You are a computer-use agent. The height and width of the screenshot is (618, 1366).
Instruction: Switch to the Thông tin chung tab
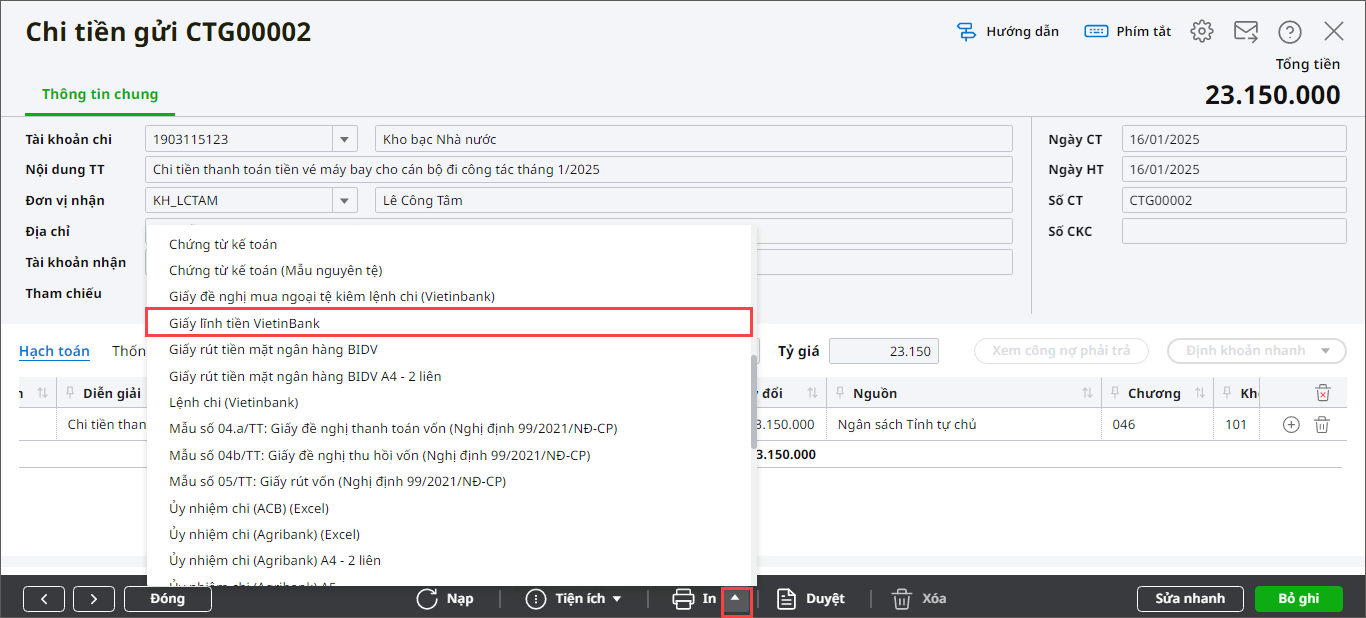(x=100, y=94)
